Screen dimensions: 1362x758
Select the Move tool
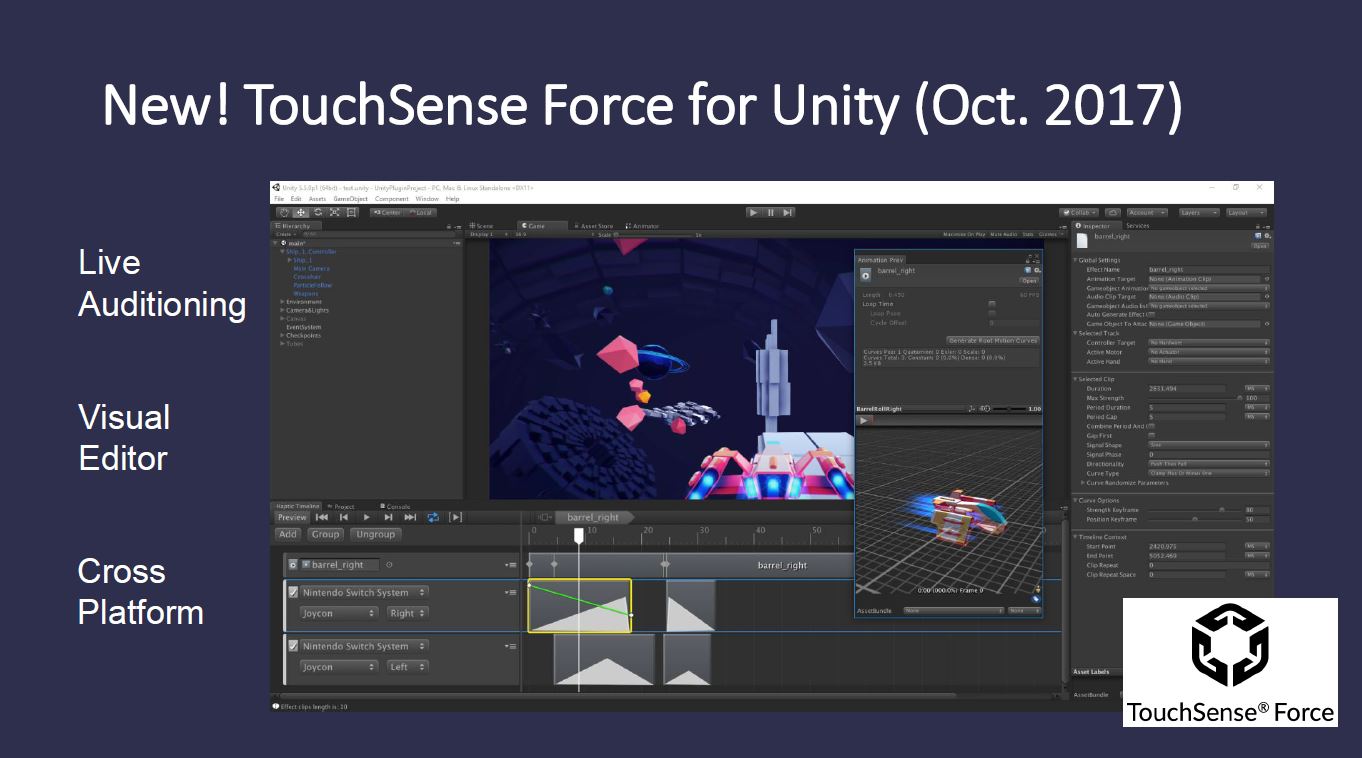[302, 212]
